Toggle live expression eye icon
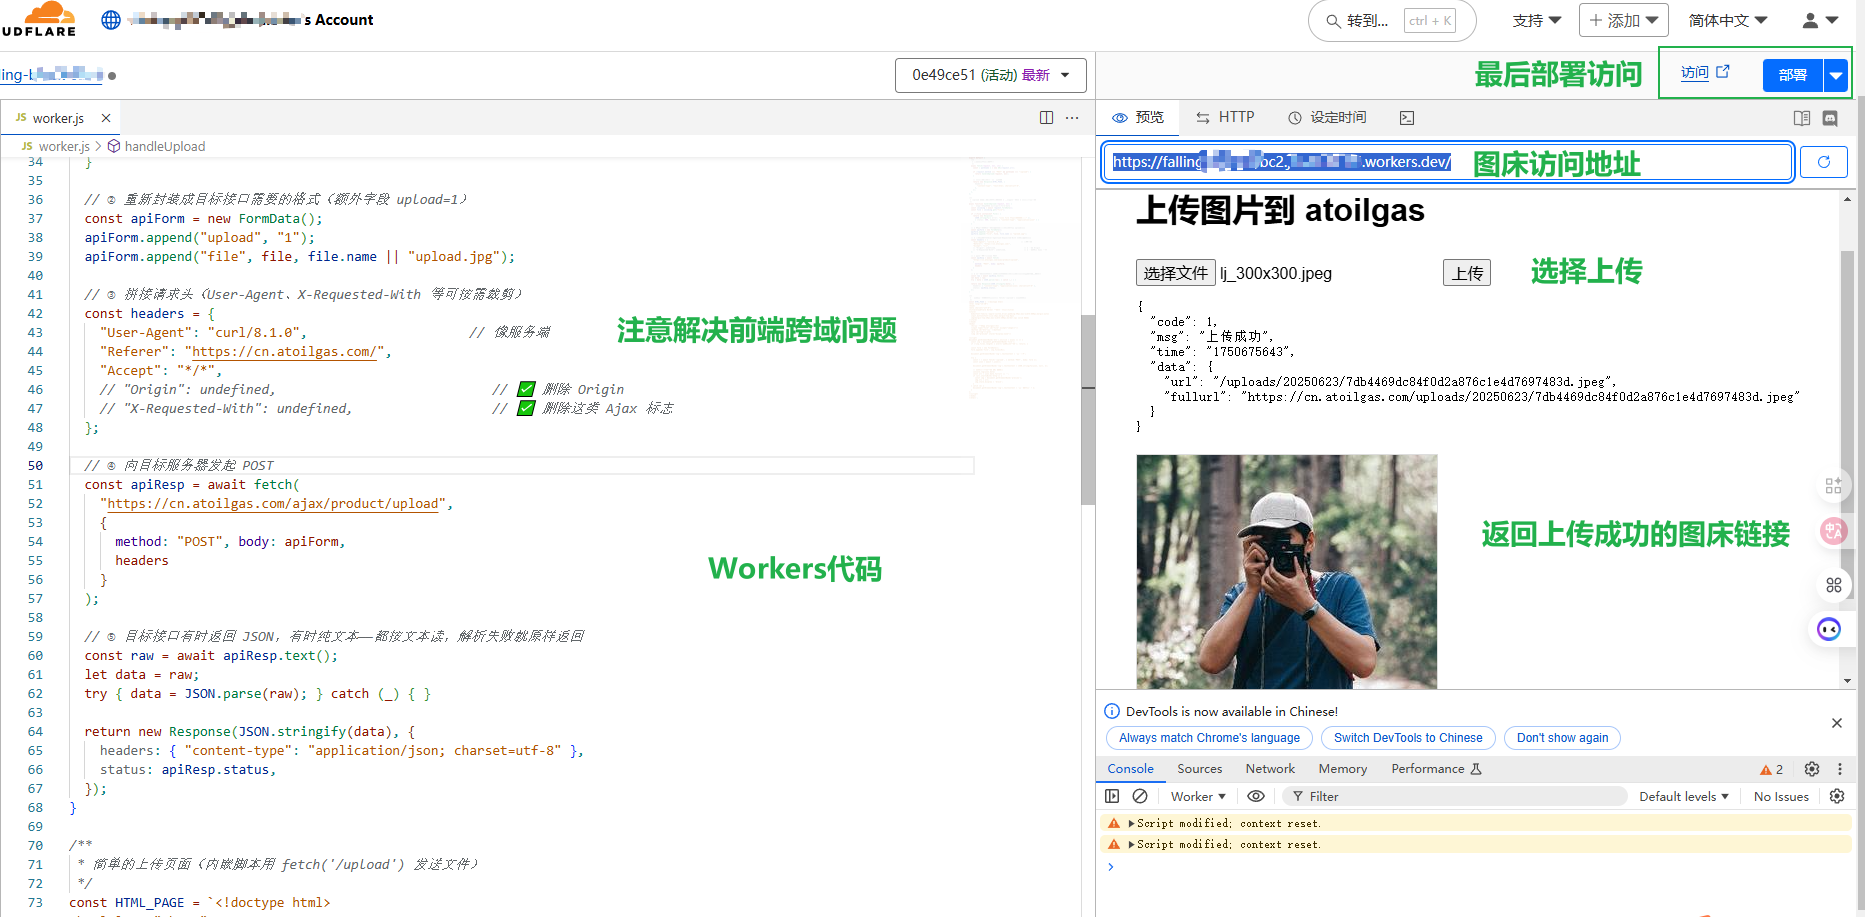This screenshot has width=1865, height=917. (1256, 797)
